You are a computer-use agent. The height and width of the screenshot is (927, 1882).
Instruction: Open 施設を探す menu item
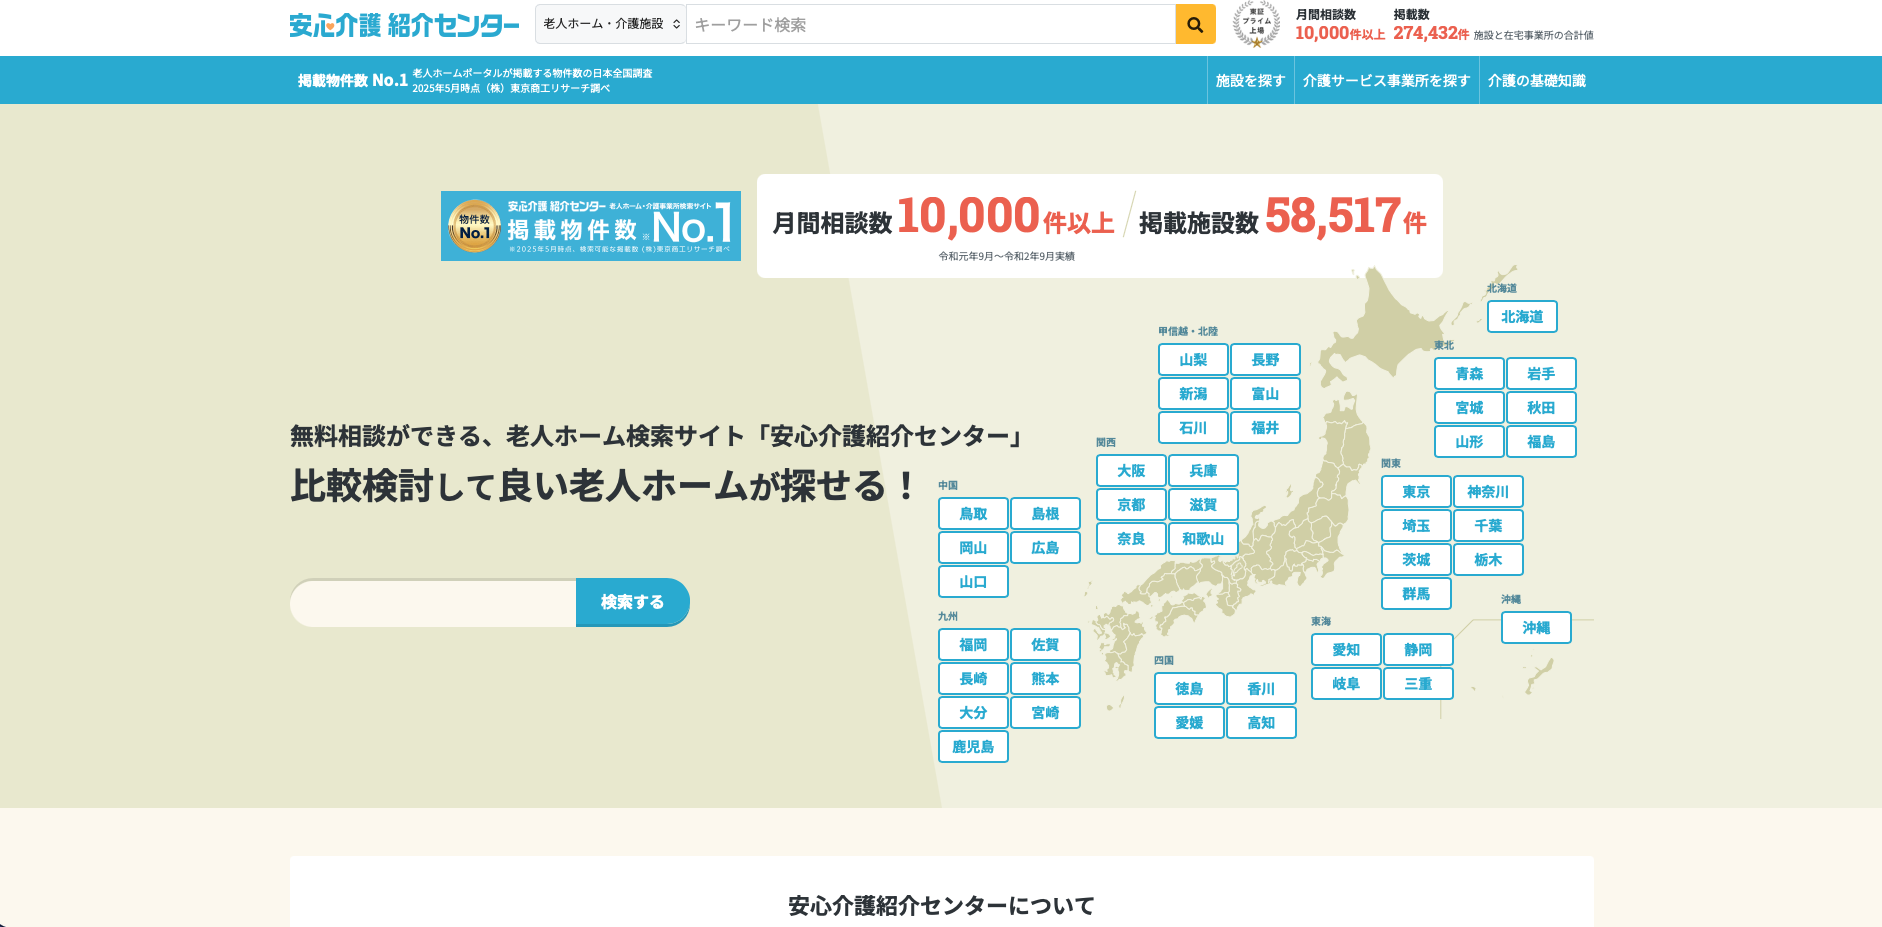pos(1250,81)
